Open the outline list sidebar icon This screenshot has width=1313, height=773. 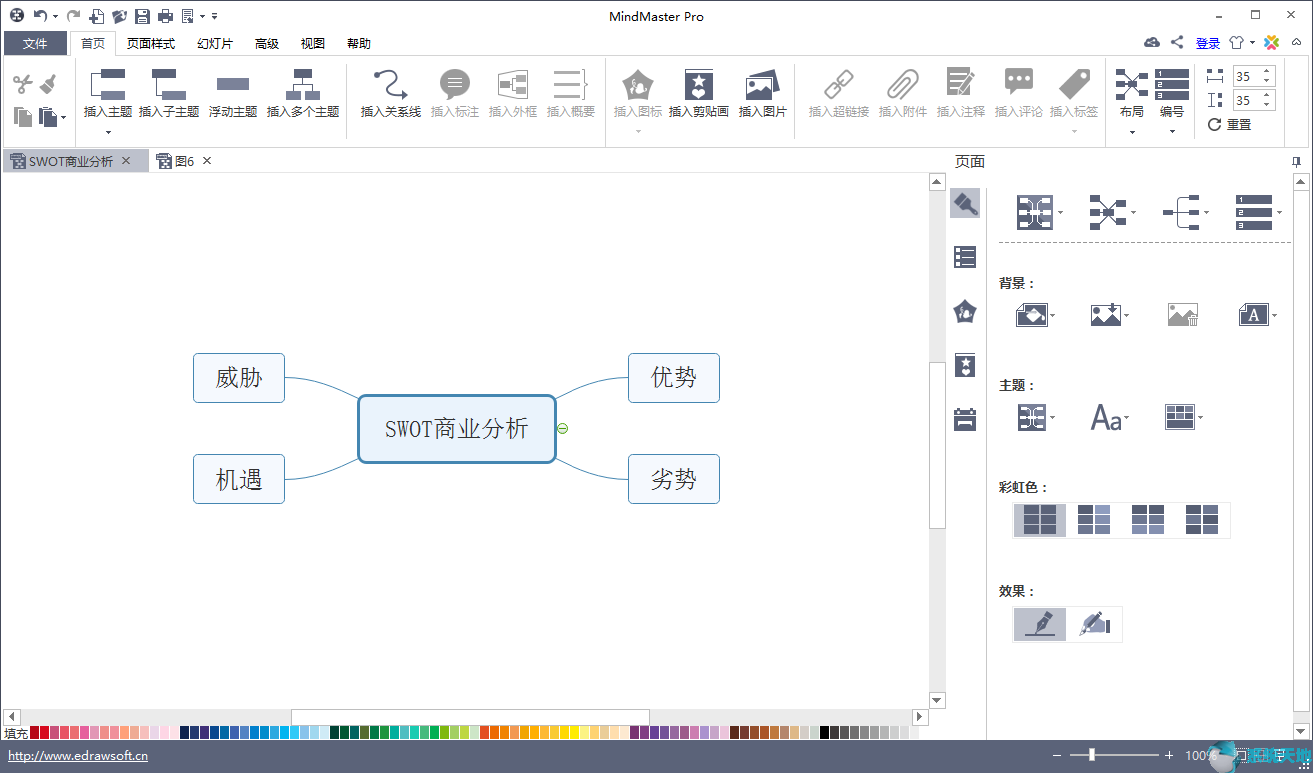coord(965,257)
